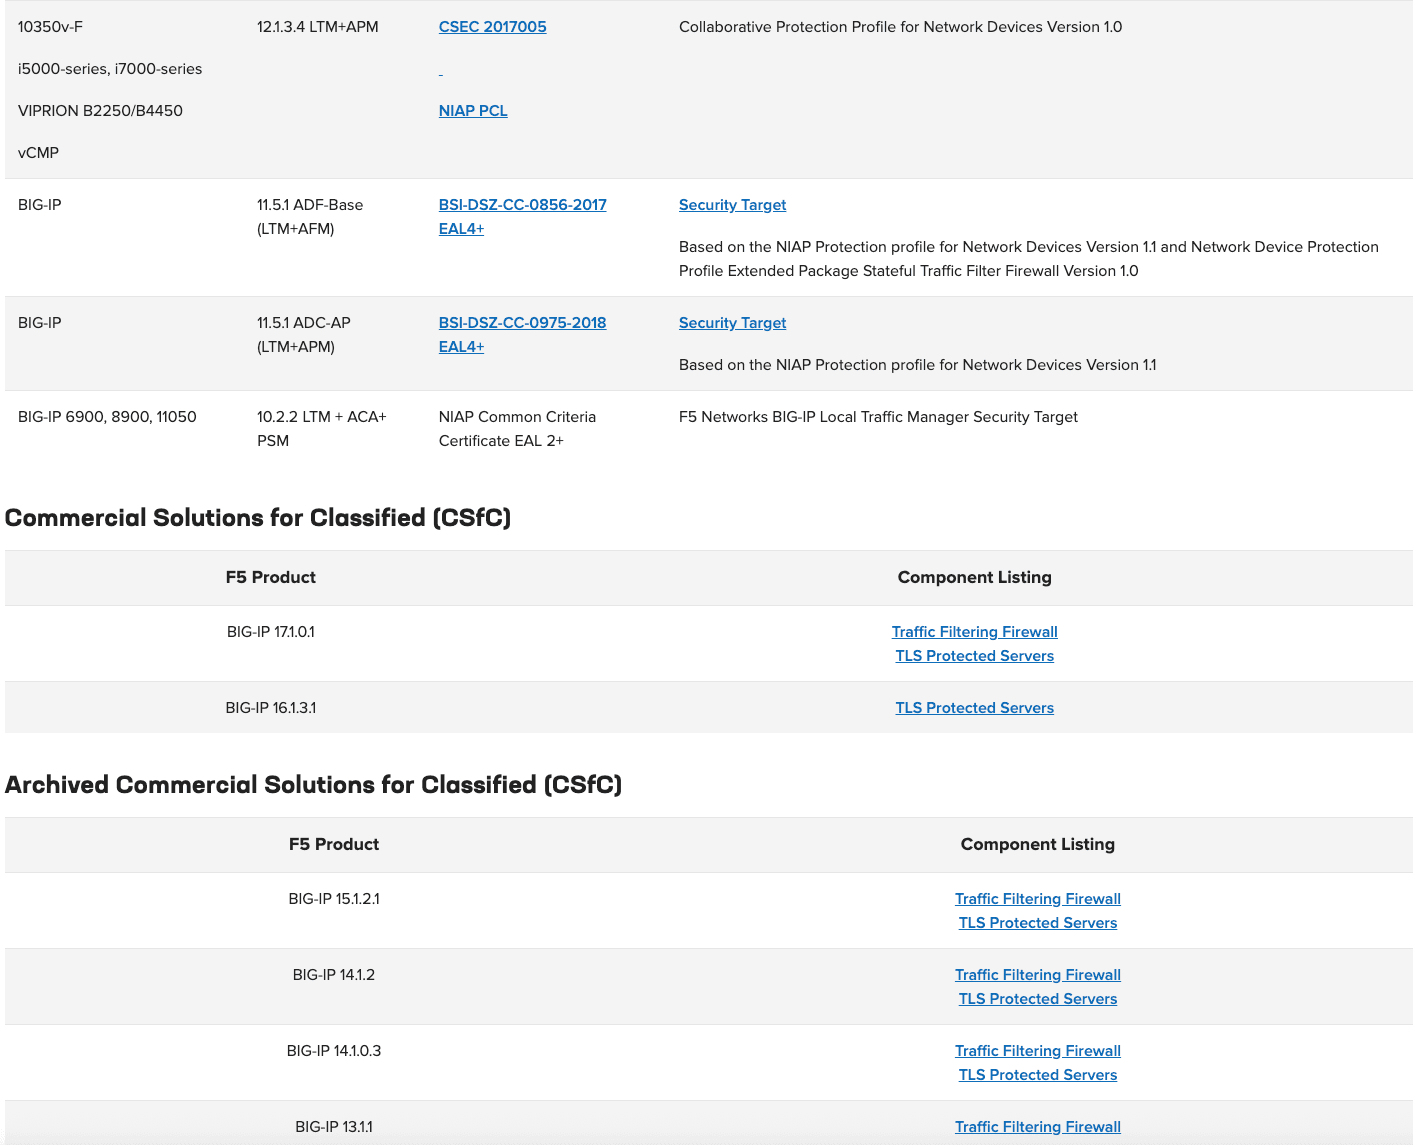The width and height of the screenshot is (1413, 1145).
Task: Select the Archived Commercial Solutions for Classified heading
Action: tap(313, 785)
